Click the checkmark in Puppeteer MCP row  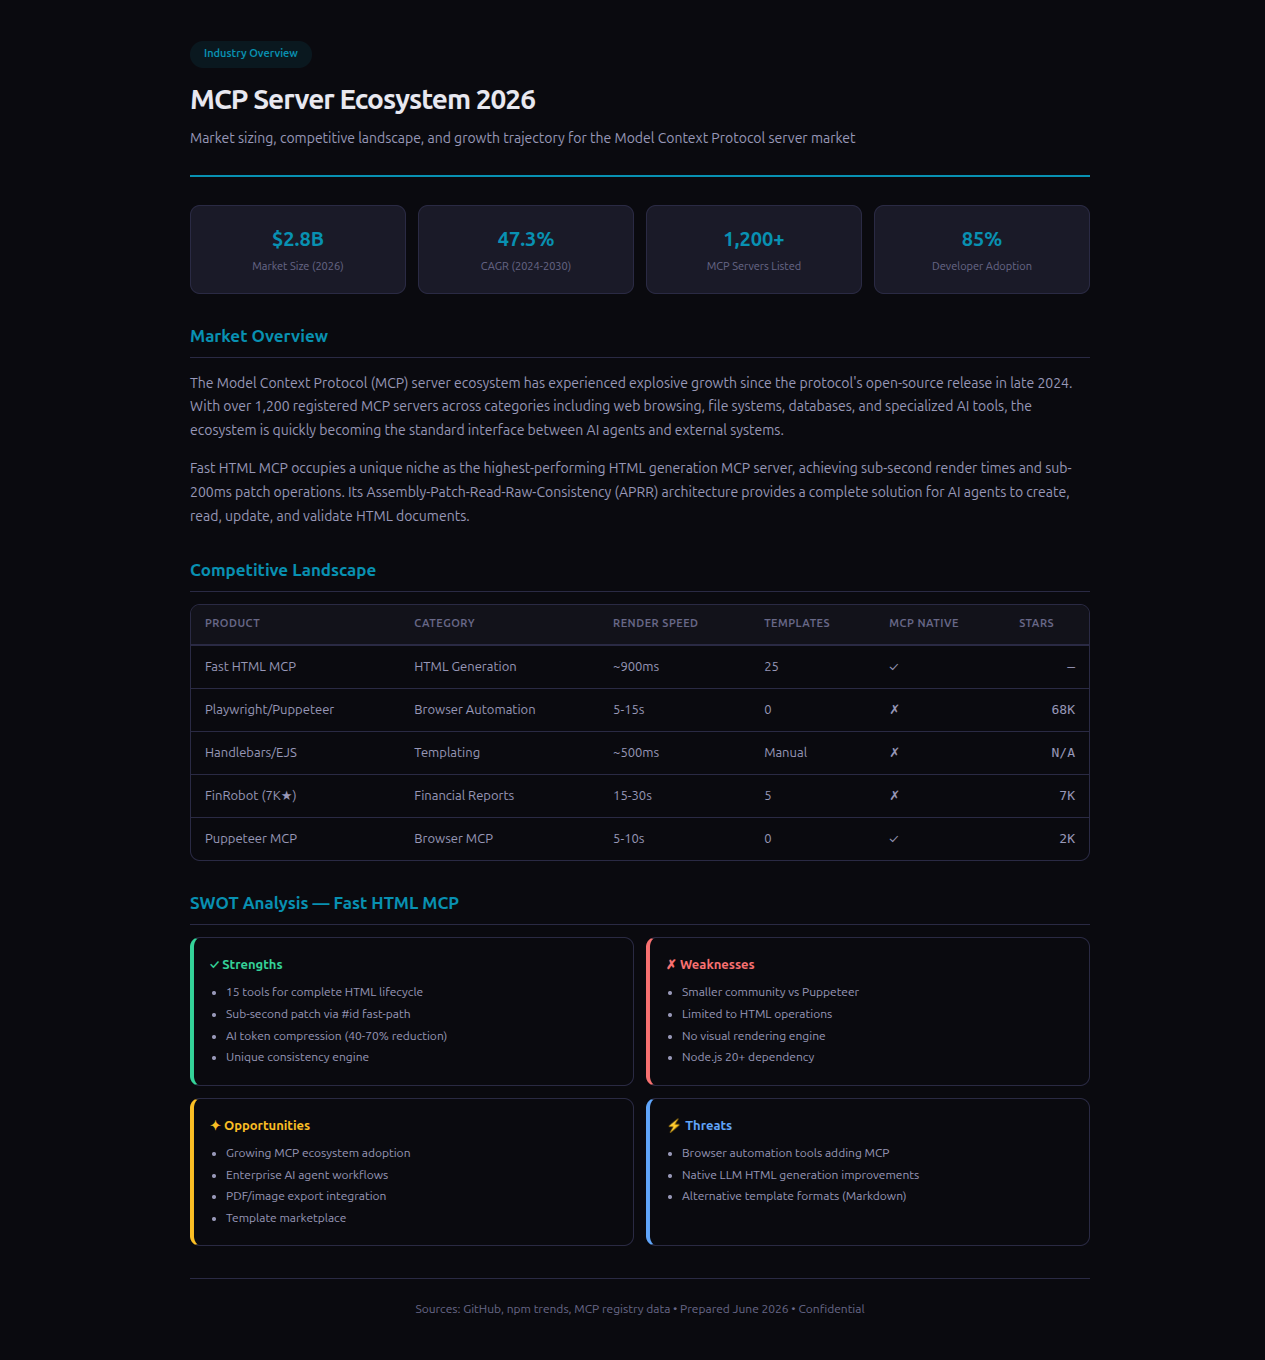pyautogui.click(x=894, y=839)
